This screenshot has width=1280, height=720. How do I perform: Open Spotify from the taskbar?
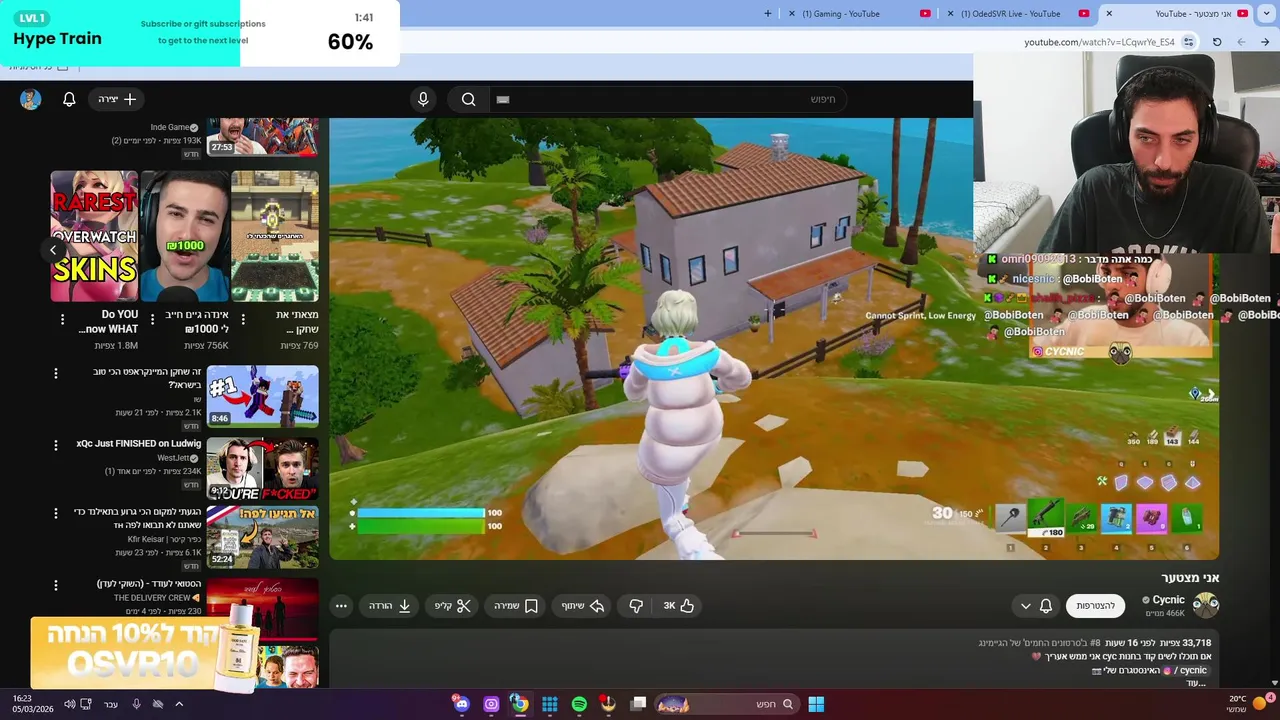pos(579,704)
